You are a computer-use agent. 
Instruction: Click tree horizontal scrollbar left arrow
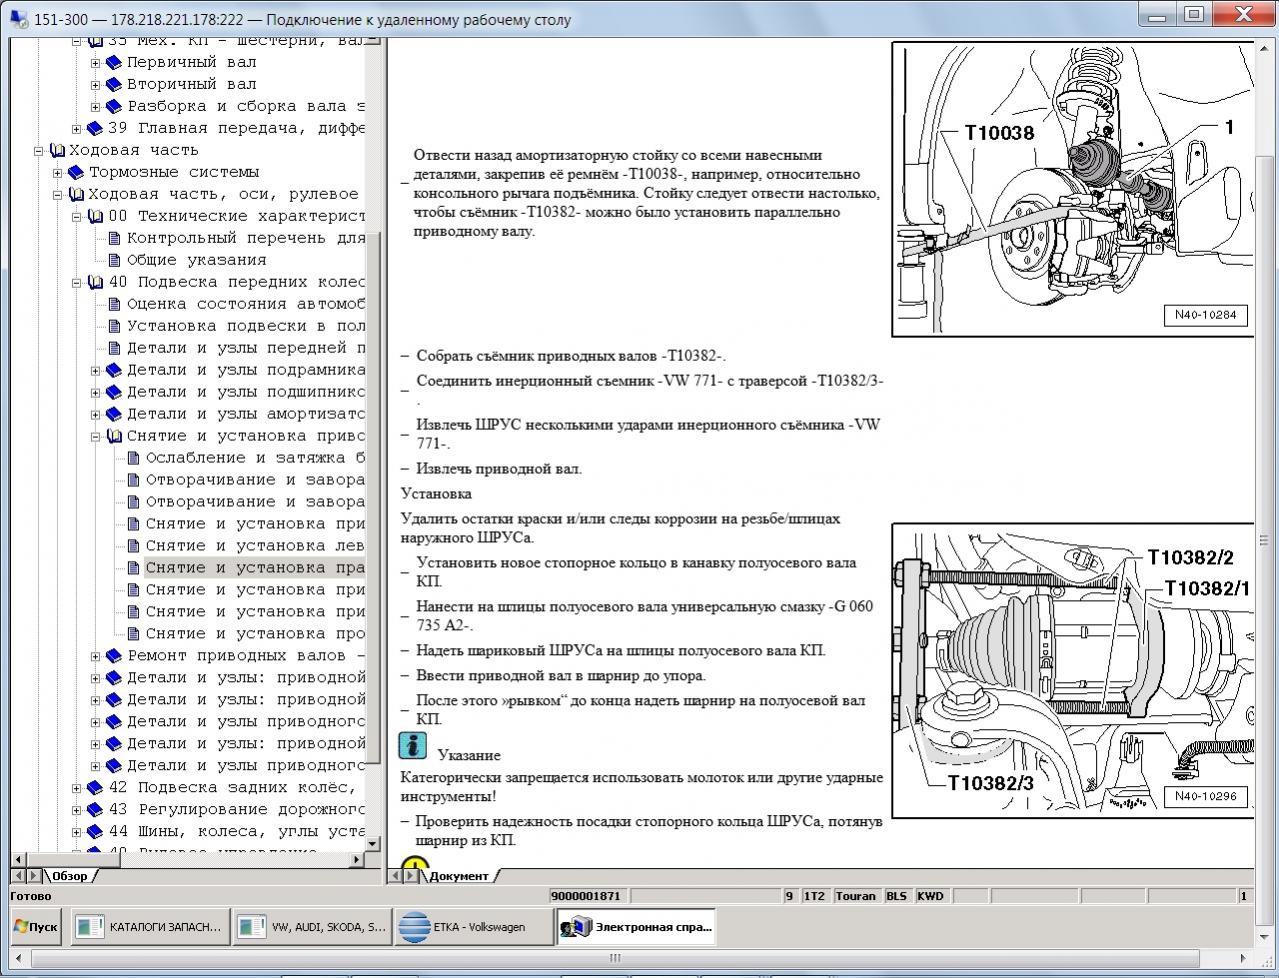pyautogui.click(x=18, y=858)
